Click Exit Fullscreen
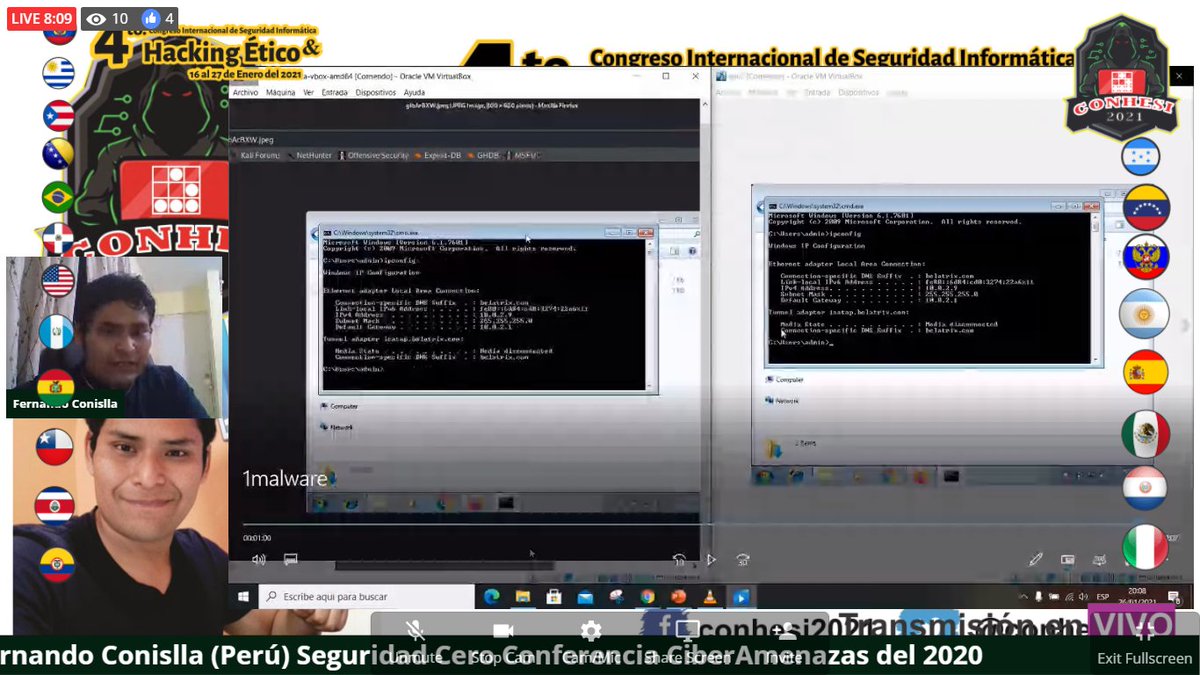Viewport: 1200px width, 675px height. tap(1145, 643)
